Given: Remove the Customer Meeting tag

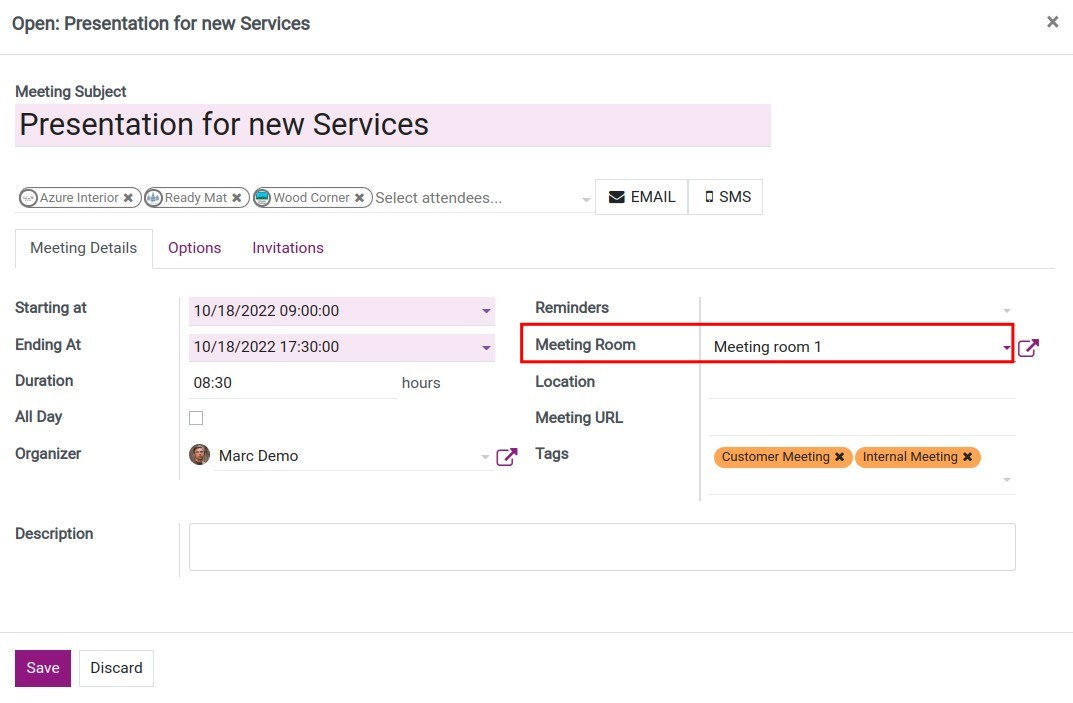Looking at the screenshot, I should [839, 457].
